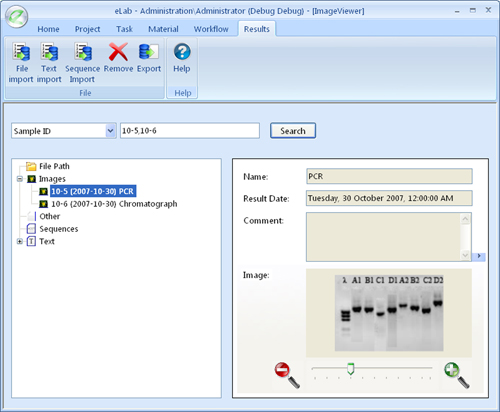The width and height of the screenshot is (500, 412).
Task: Zoom out with red minus magnifier
Action: 287,375
